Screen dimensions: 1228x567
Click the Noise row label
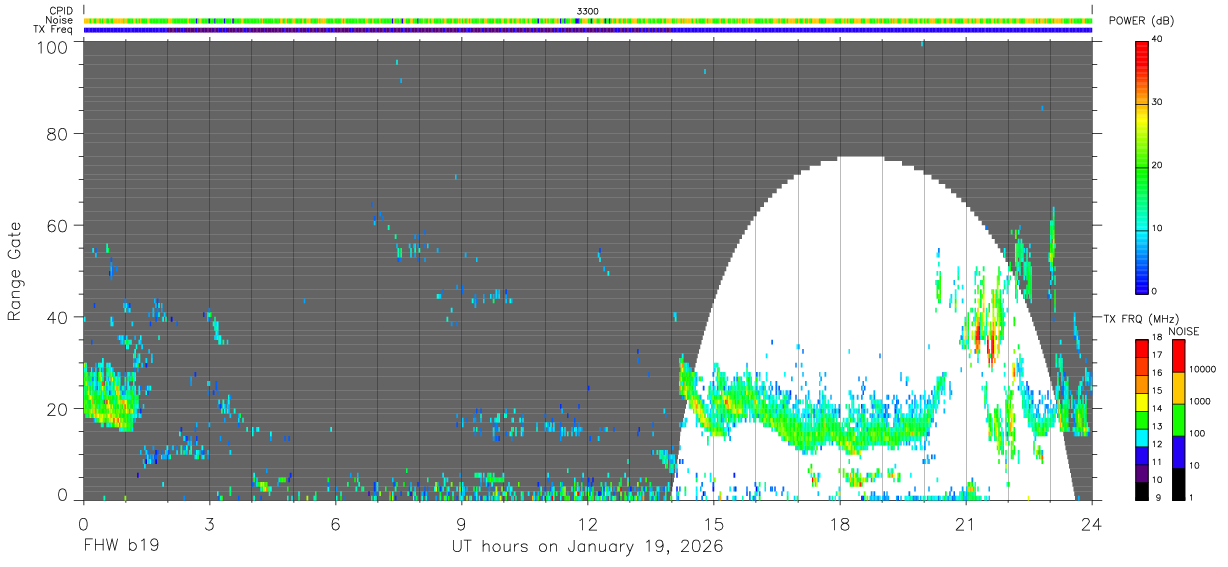coord(59,20)
